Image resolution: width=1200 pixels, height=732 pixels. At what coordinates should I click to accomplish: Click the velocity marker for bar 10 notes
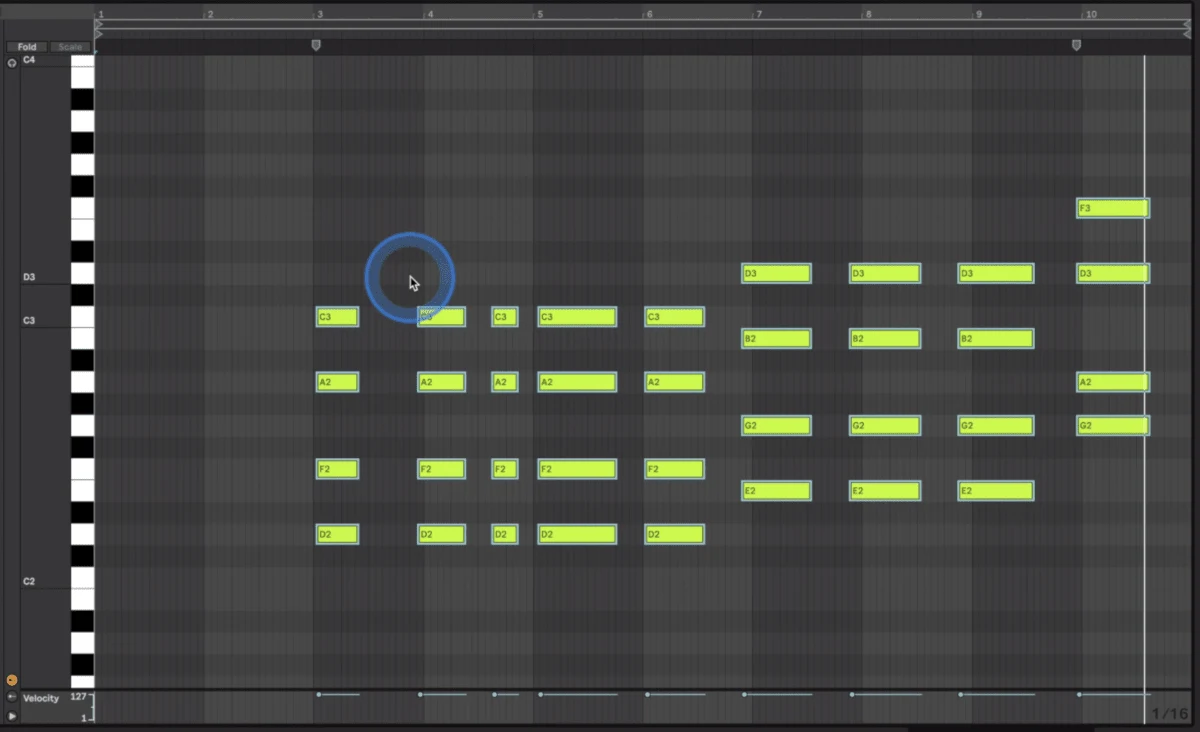(x=1079, y=694)
